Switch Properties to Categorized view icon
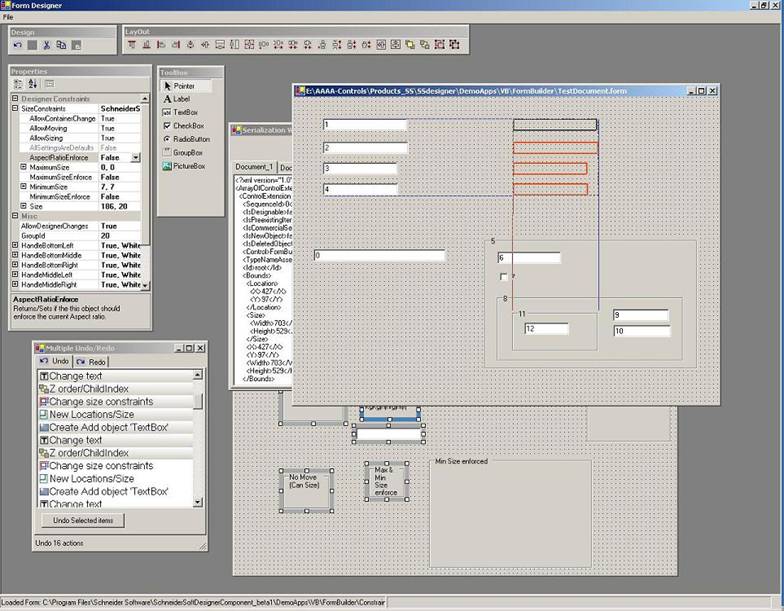Image resolution: width=784 pixels, height=611 pixels. pyautogui.click(x=18, y=84)
